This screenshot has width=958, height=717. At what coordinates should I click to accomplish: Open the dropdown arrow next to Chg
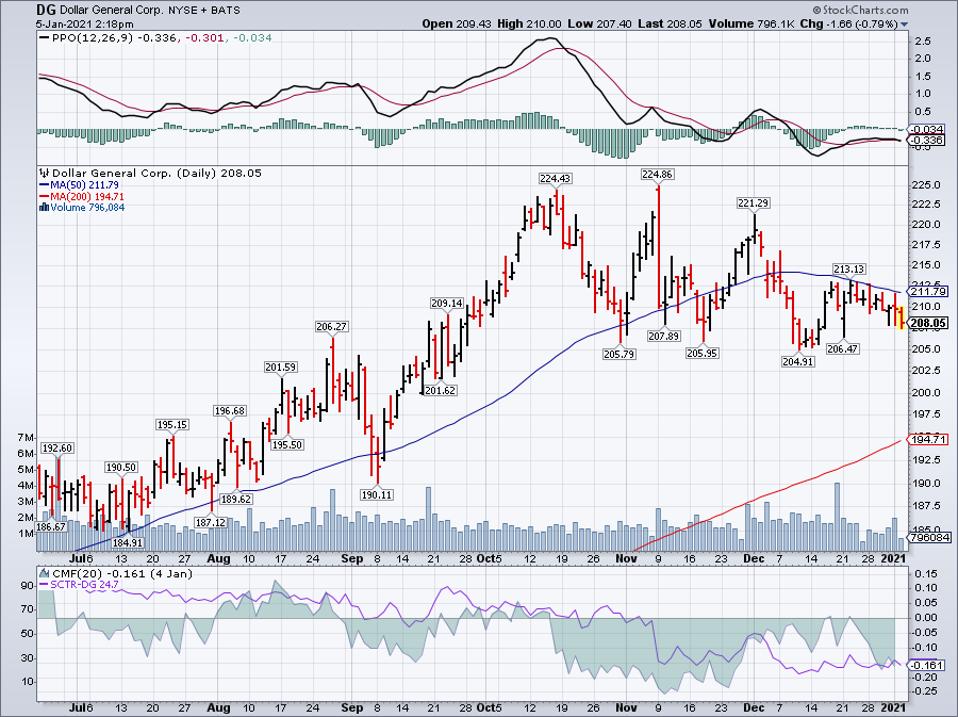pos(904,25)
